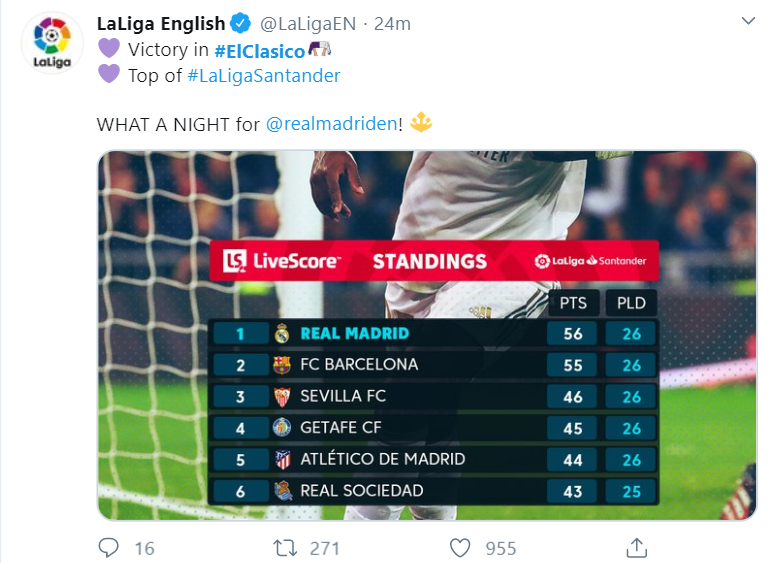The height and width of the screenshot is (563, 772).
Task: Open the 24m tweet timestamp
Action: pyautogui.click(x=392, y=24)
